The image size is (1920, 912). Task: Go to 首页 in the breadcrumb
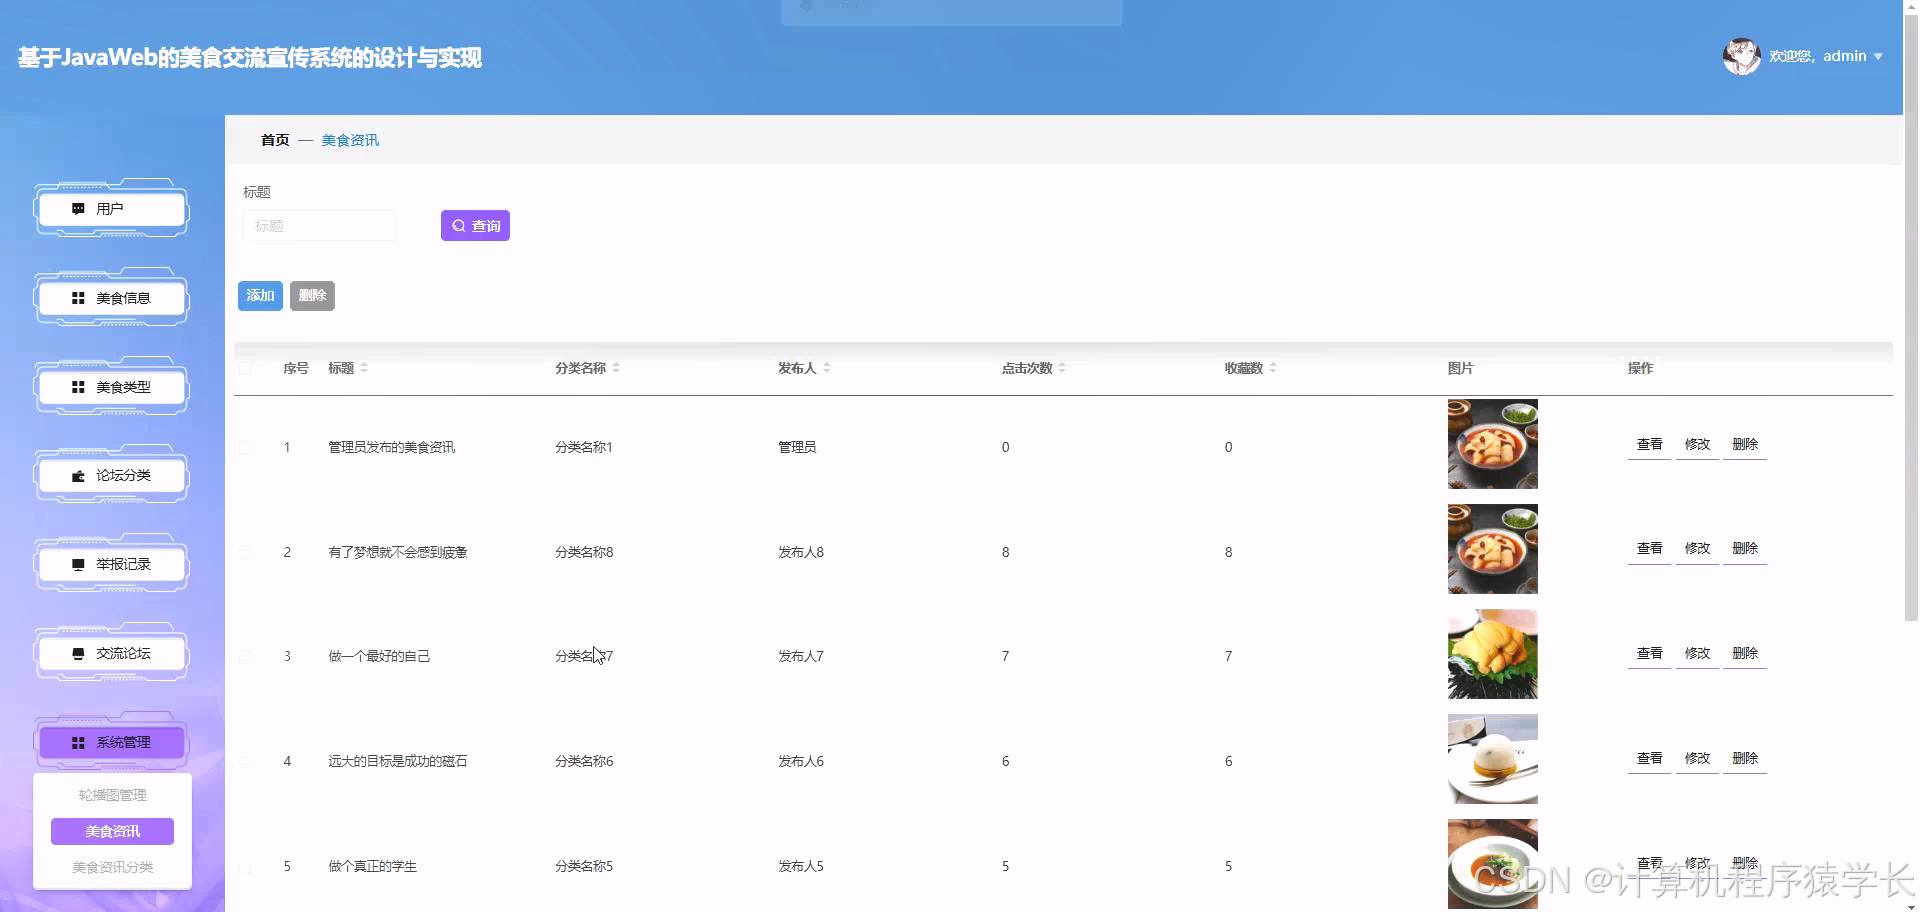click(275, 140)
